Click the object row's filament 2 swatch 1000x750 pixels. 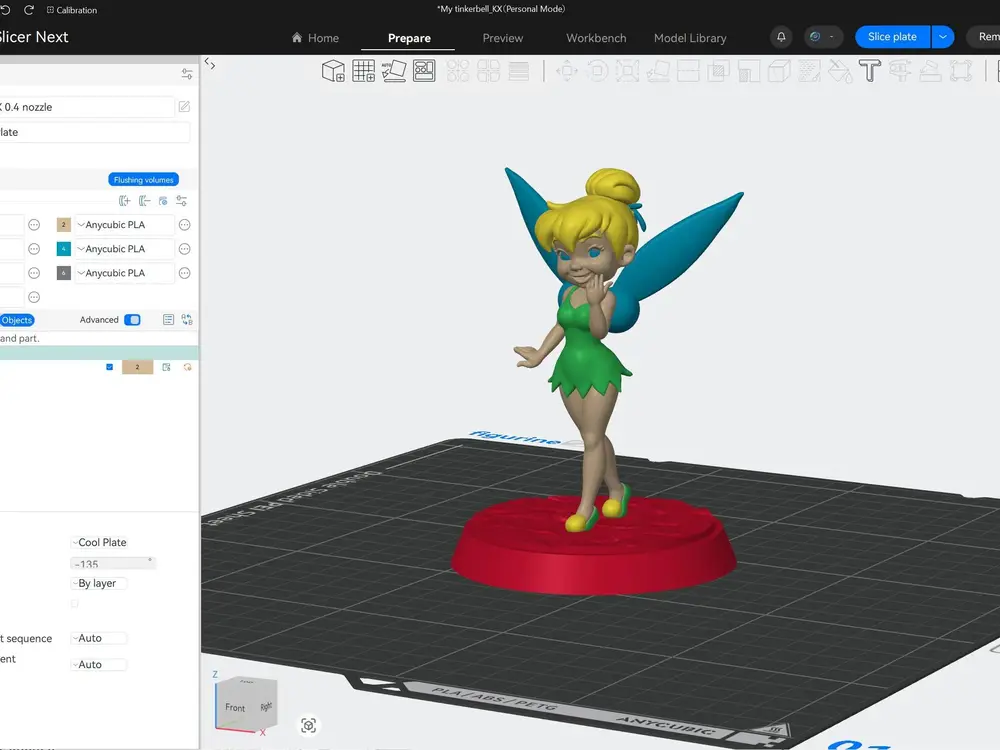coord(137,367)
